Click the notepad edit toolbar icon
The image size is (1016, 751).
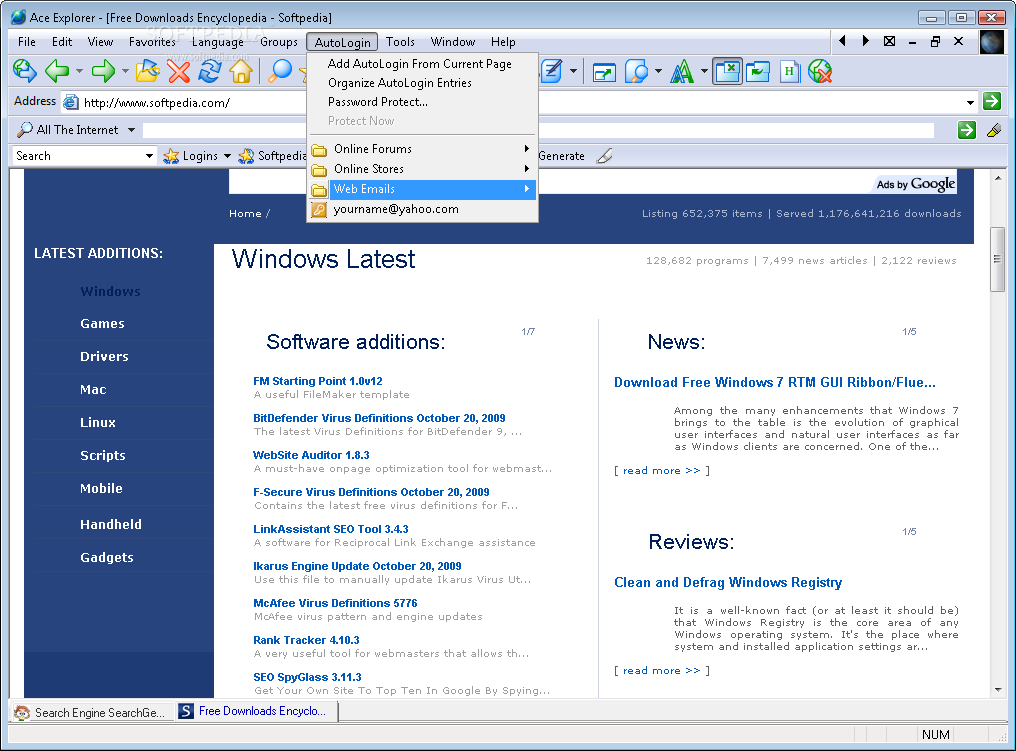pyautogui.click(x=551, y=71)
